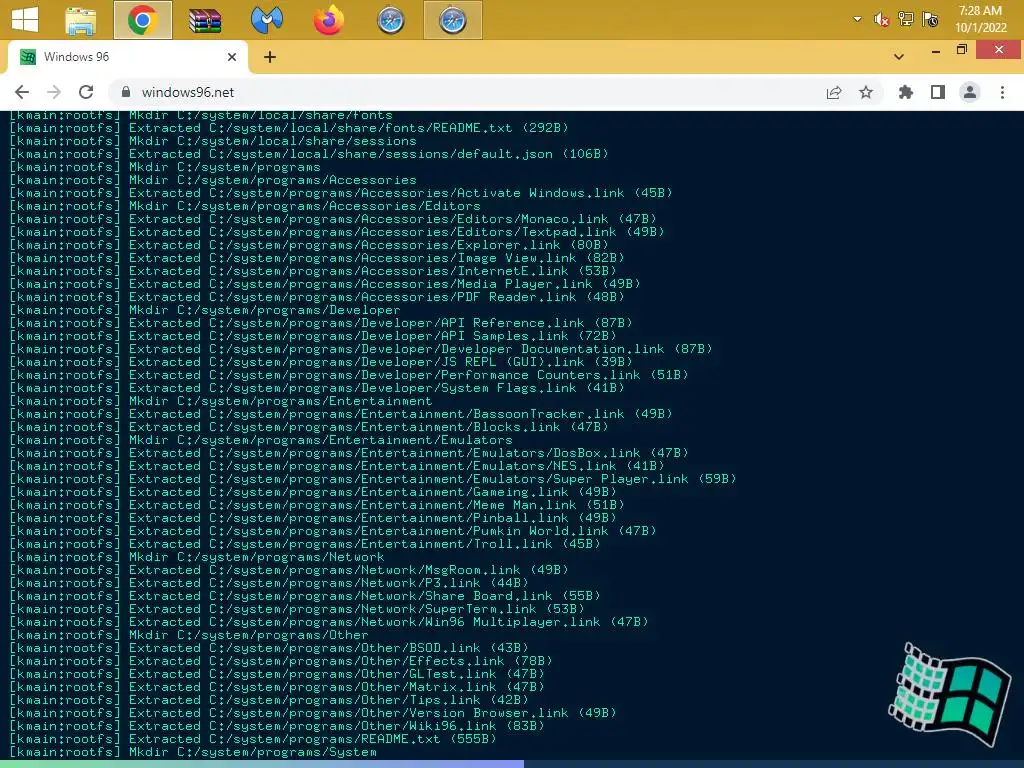Click the muted volume tray icon
This screenshot has width=1024, height=768.
[x=881, y=20]
